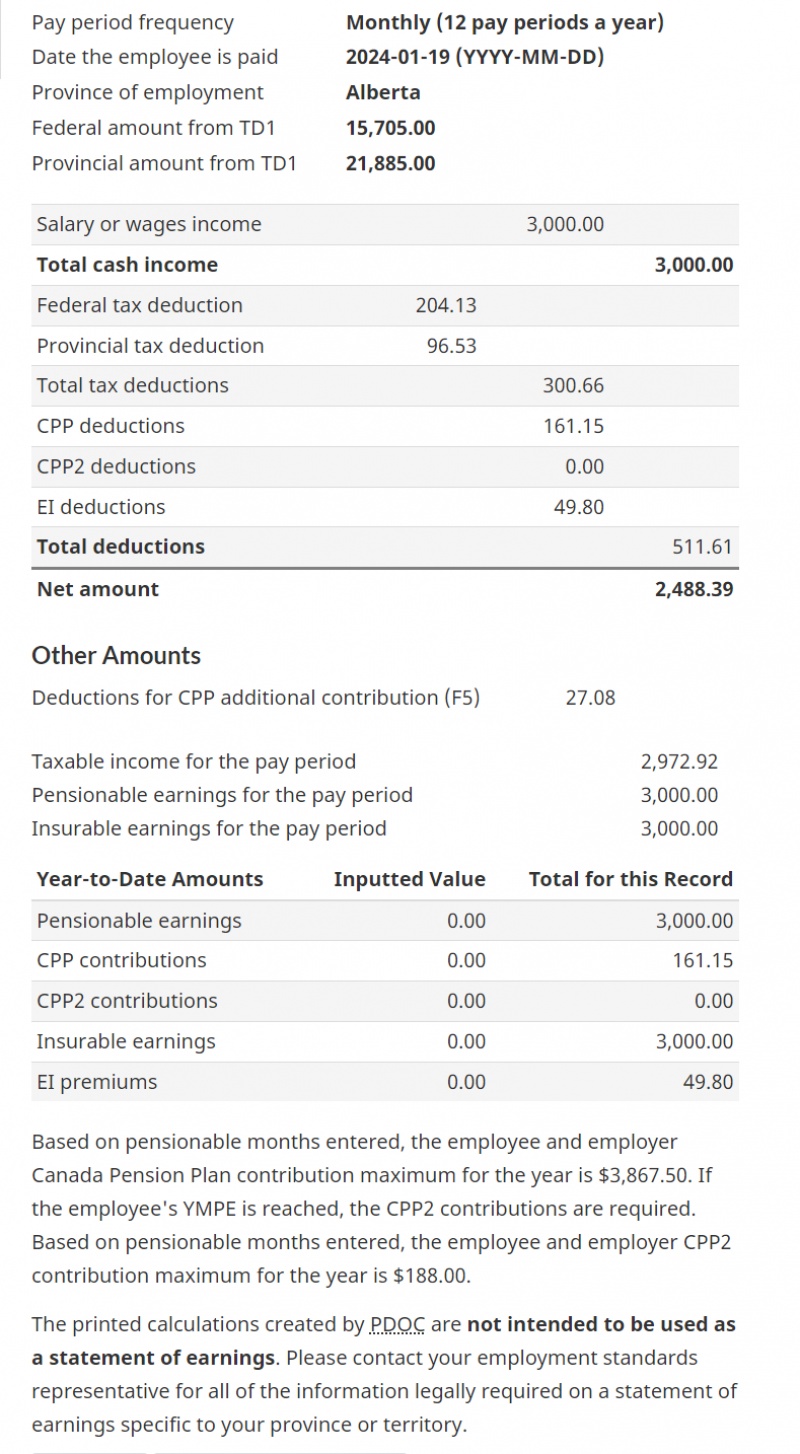
Task: Click the EI deductions amount 49.80
Action: pos(579,507)
